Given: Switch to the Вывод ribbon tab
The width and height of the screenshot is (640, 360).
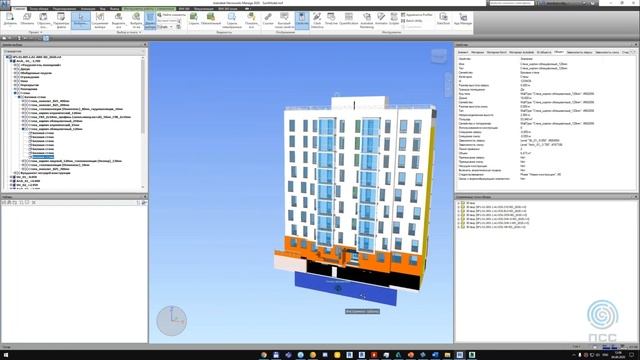Looking at the screenshot, I should tap(115, 9).
